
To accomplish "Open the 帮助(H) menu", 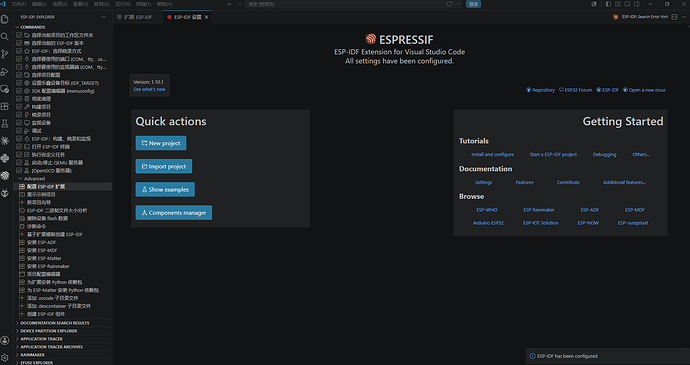I will (x=165, y=4).
